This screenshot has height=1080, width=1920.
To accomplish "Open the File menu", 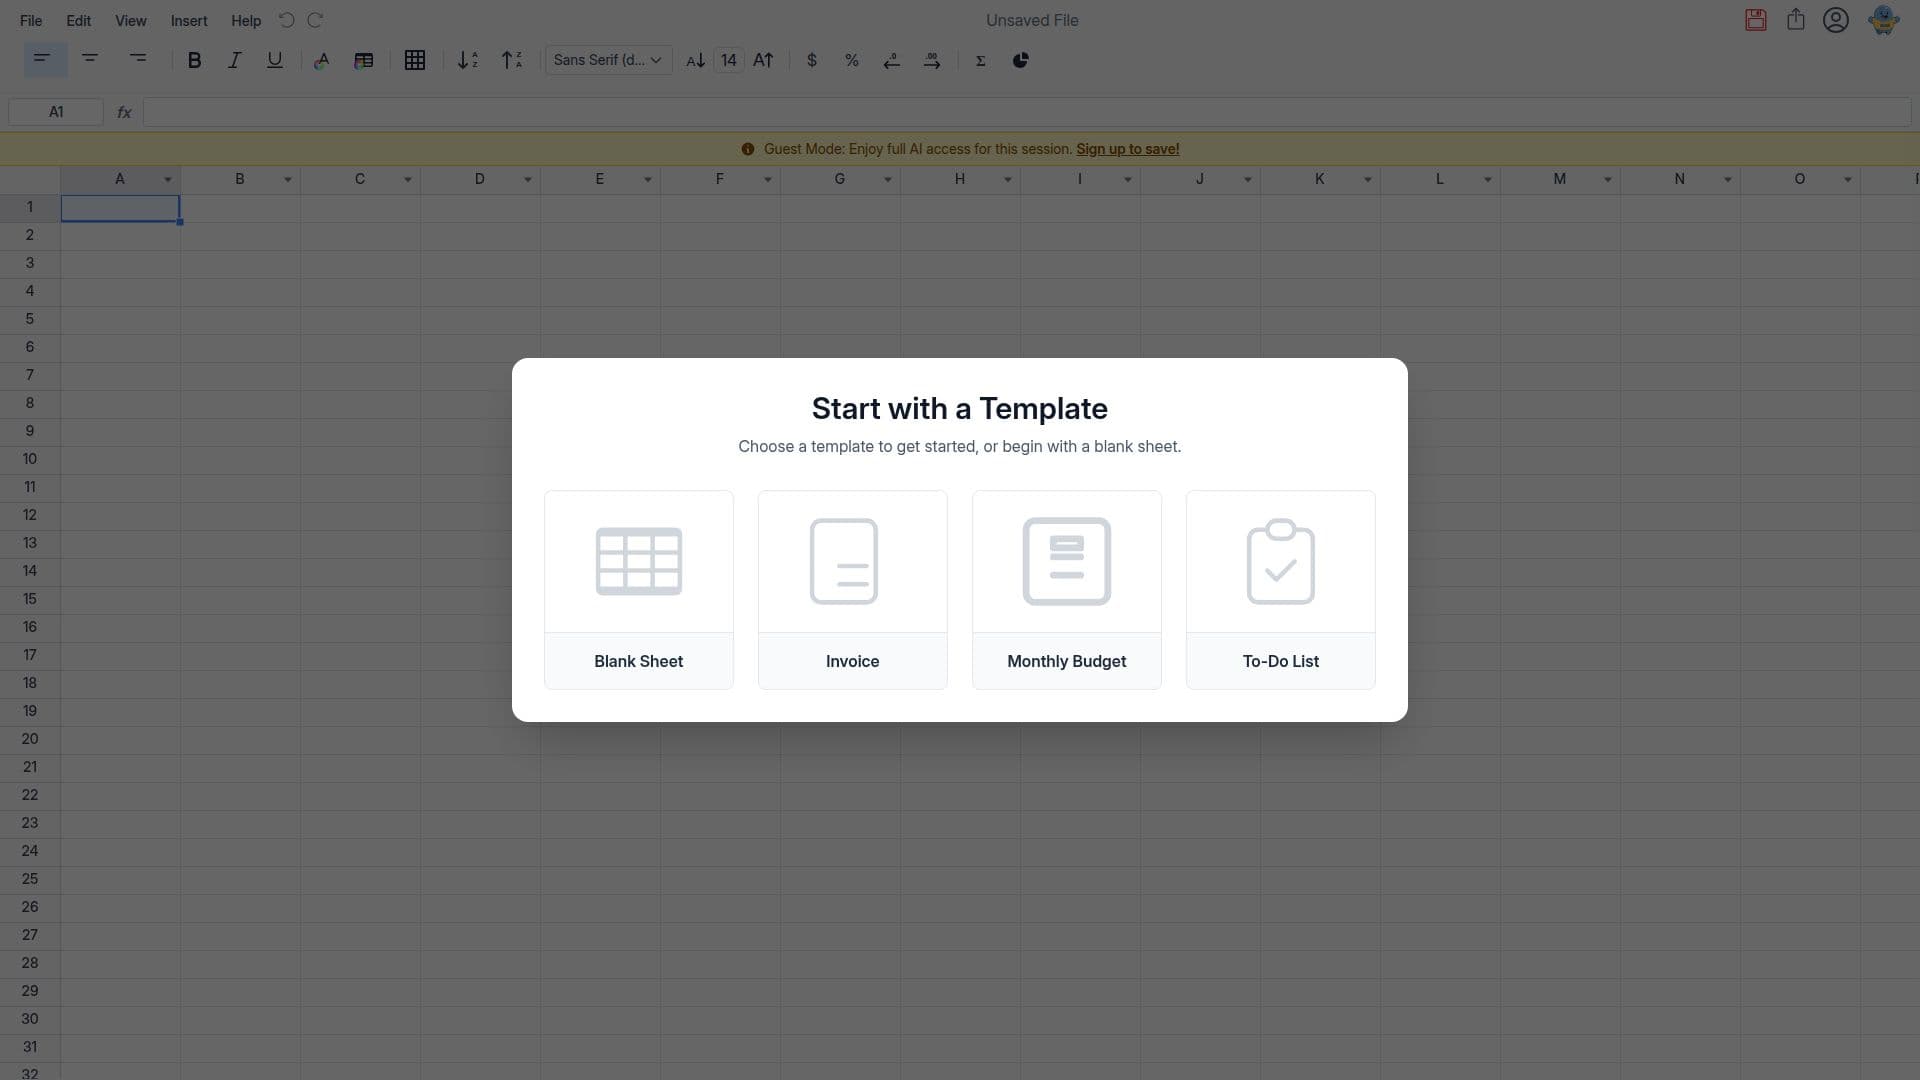I will (31, 20).
